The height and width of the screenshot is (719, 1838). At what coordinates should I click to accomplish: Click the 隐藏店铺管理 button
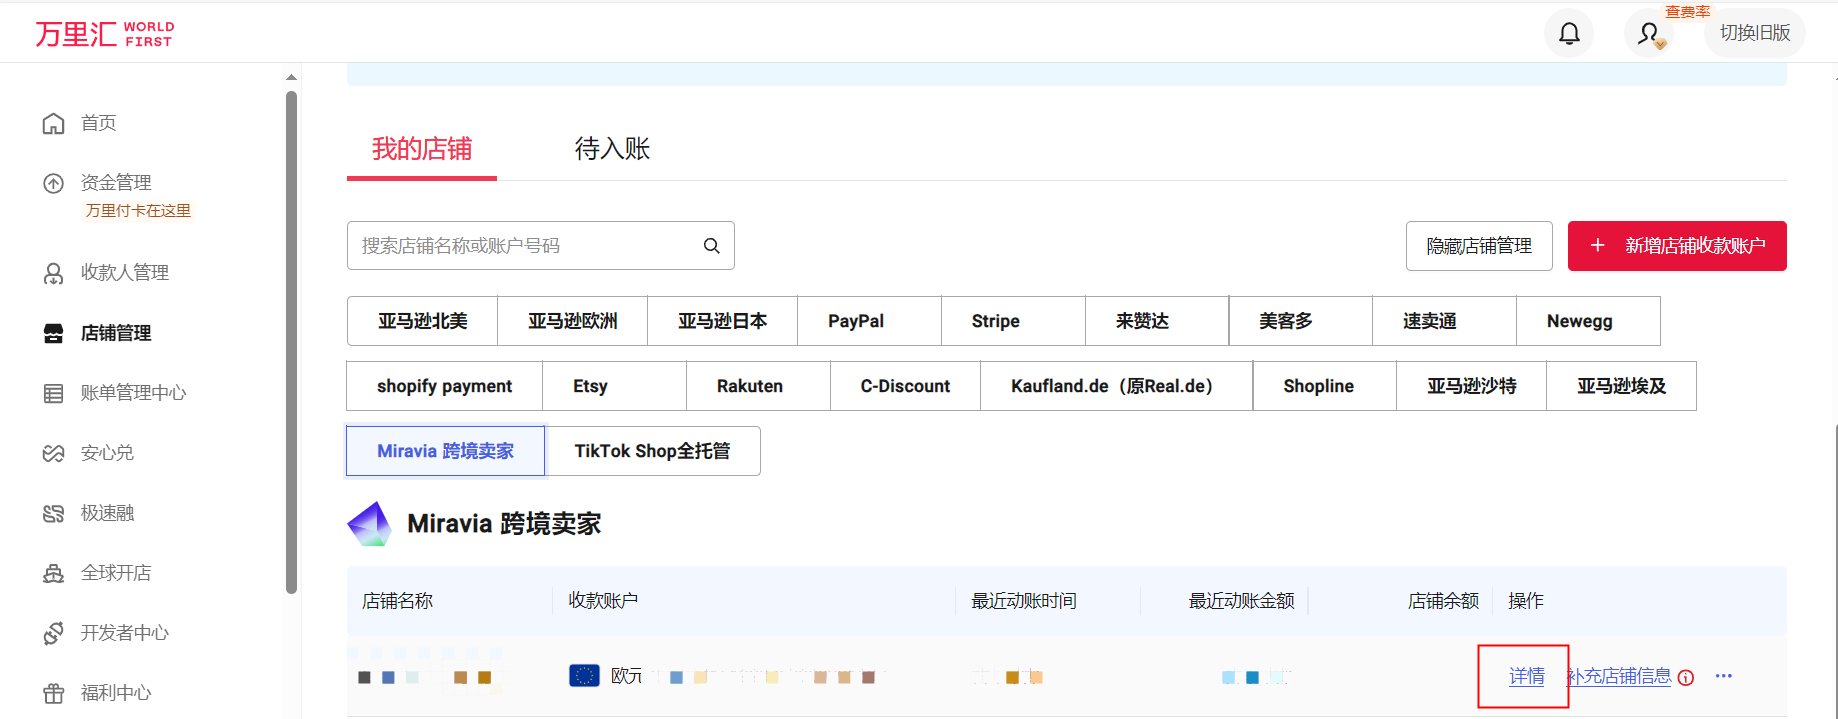1478,246
